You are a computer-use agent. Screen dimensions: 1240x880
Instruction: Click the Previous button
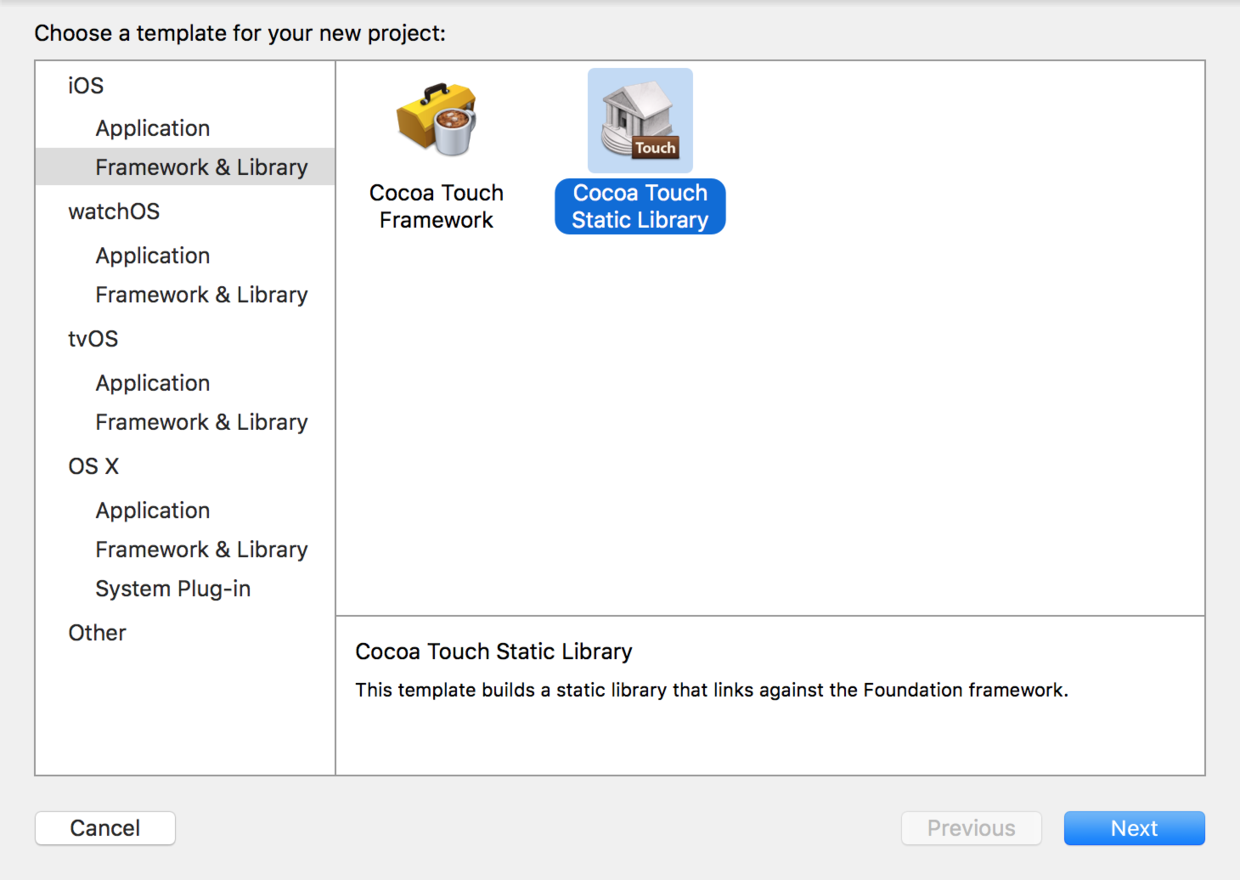[x=971, y=828]
